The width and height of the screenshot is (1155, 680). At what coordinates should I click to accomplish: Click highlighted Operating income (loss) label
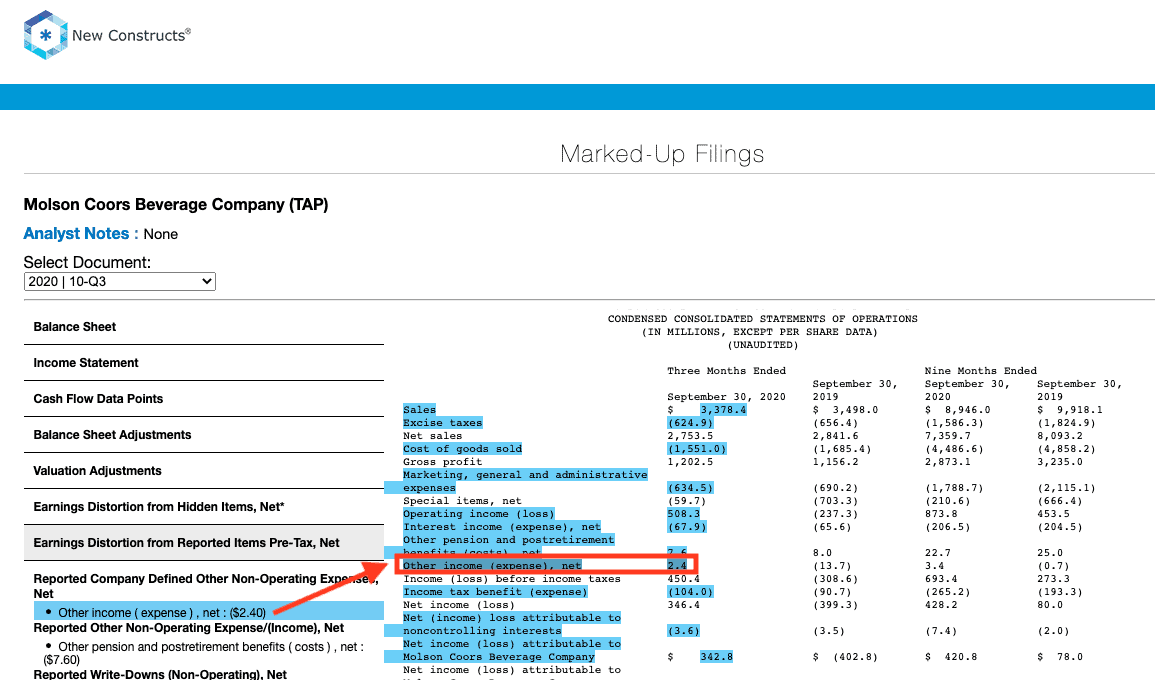click(x=479, y=514)
